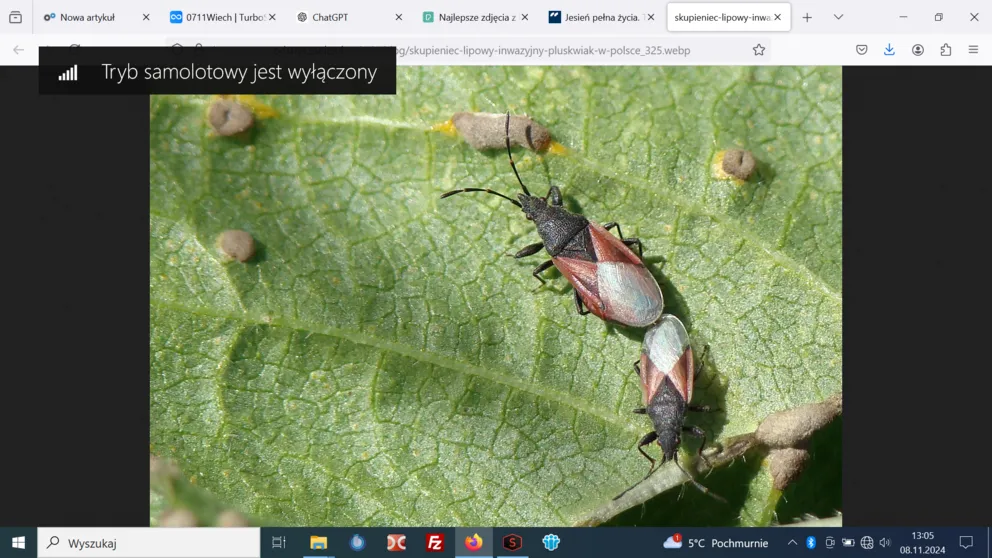
Task: Open the Firefox hamburger application menu
Action: point(974,49)
